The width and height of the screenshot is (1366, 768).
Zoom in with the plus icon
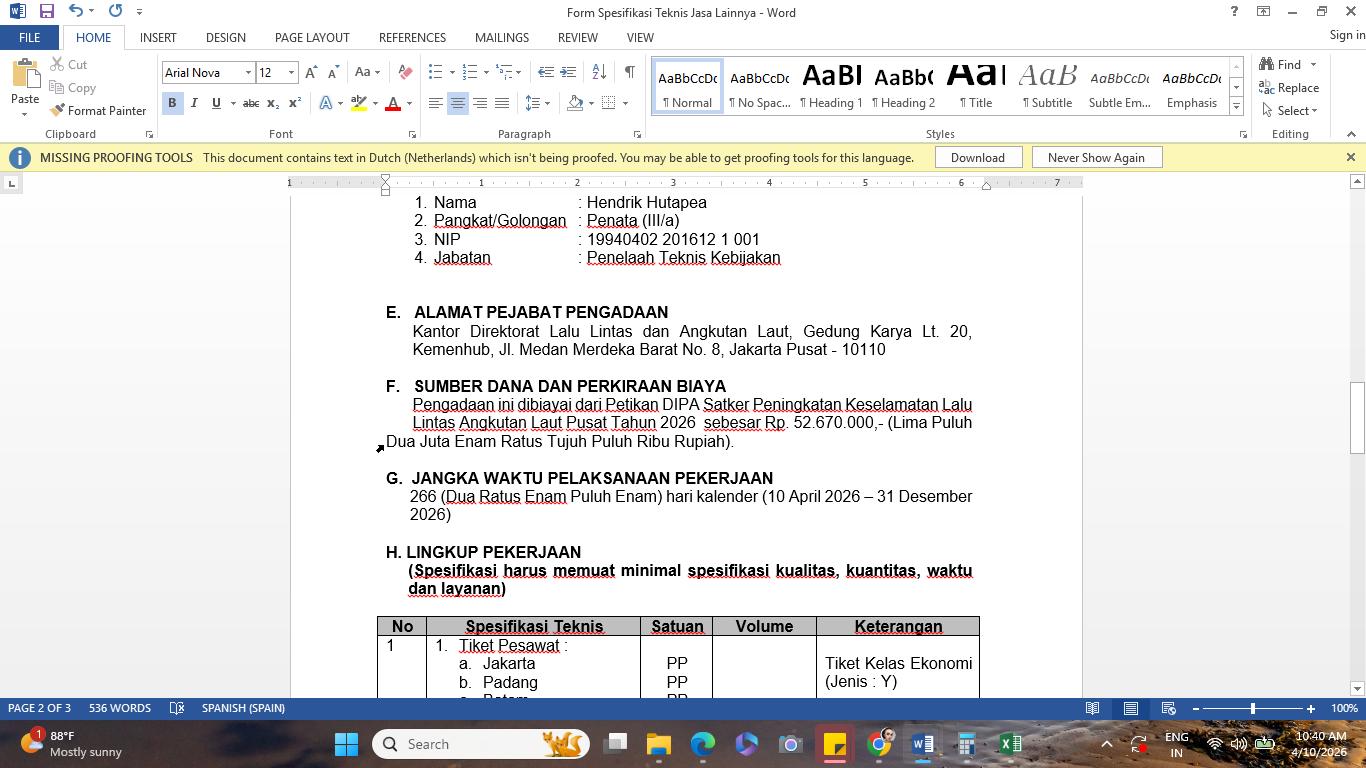[1311, 709]
